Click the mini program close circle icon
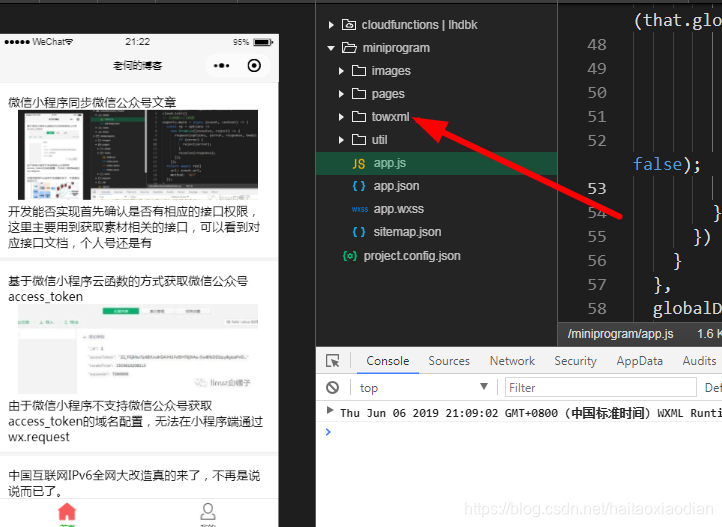The image size is (722, 527). (254, 65)
